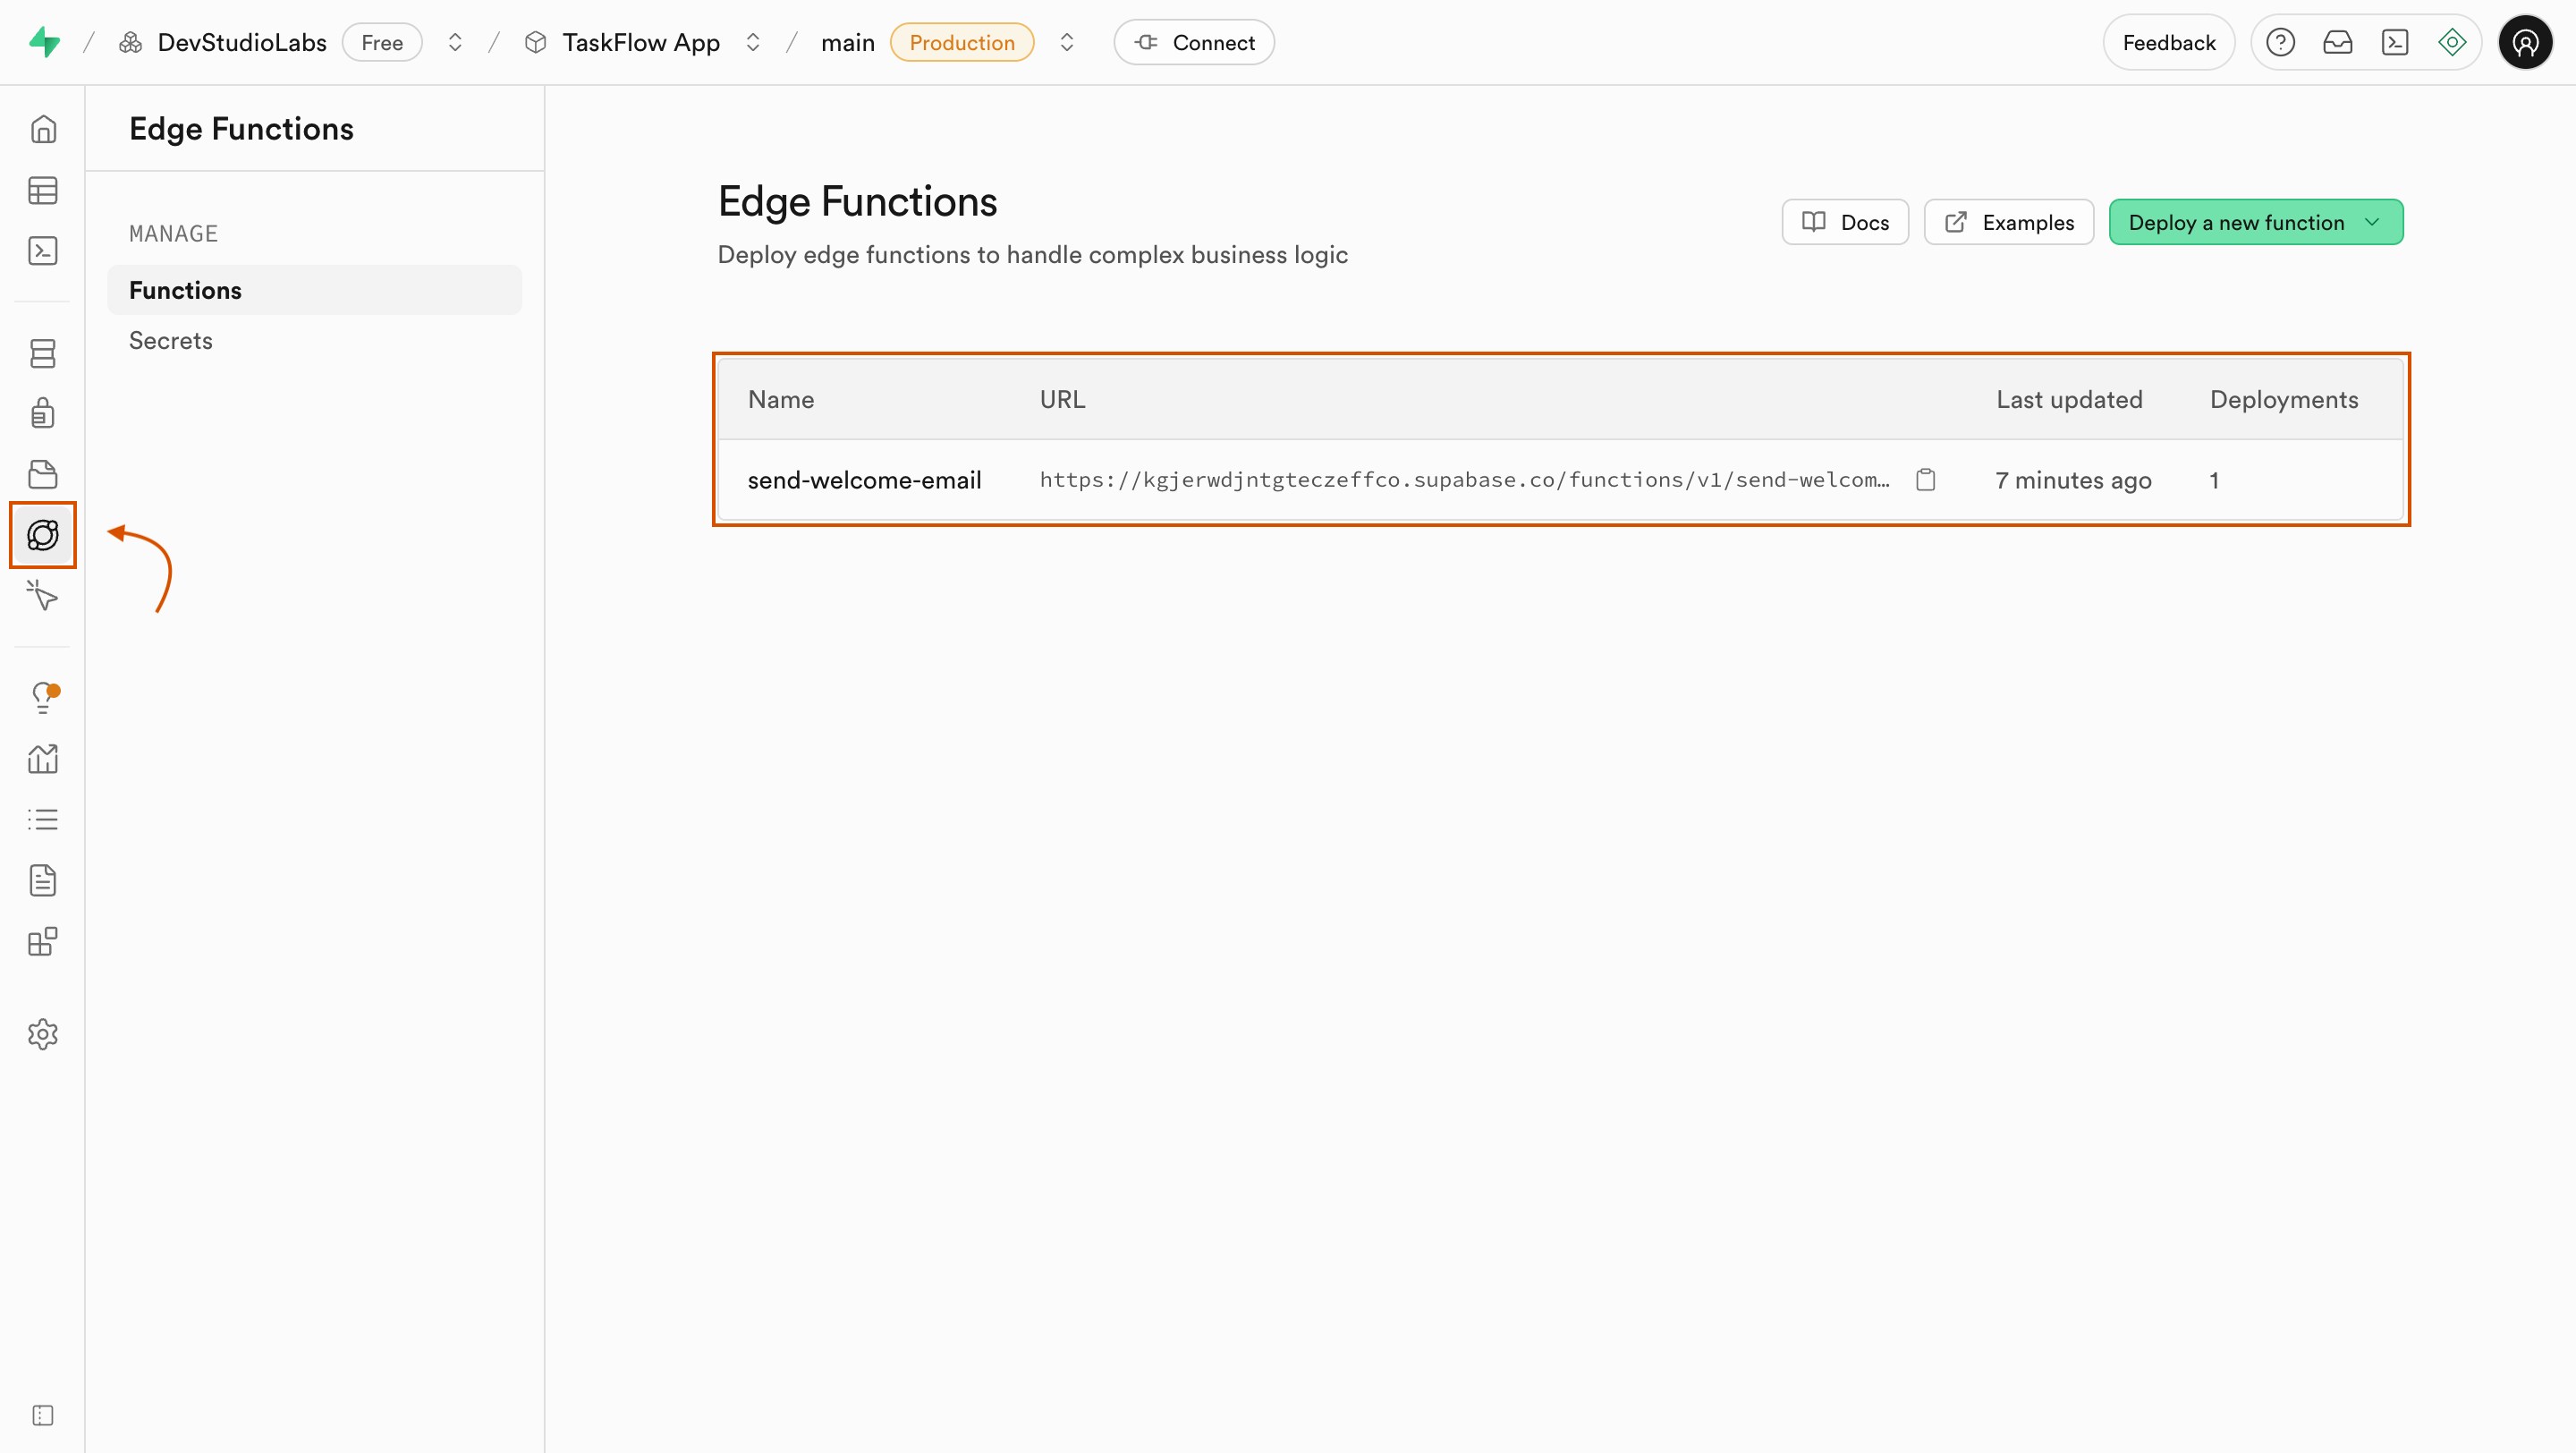Switch to the Secrets tab

[171, 340]
